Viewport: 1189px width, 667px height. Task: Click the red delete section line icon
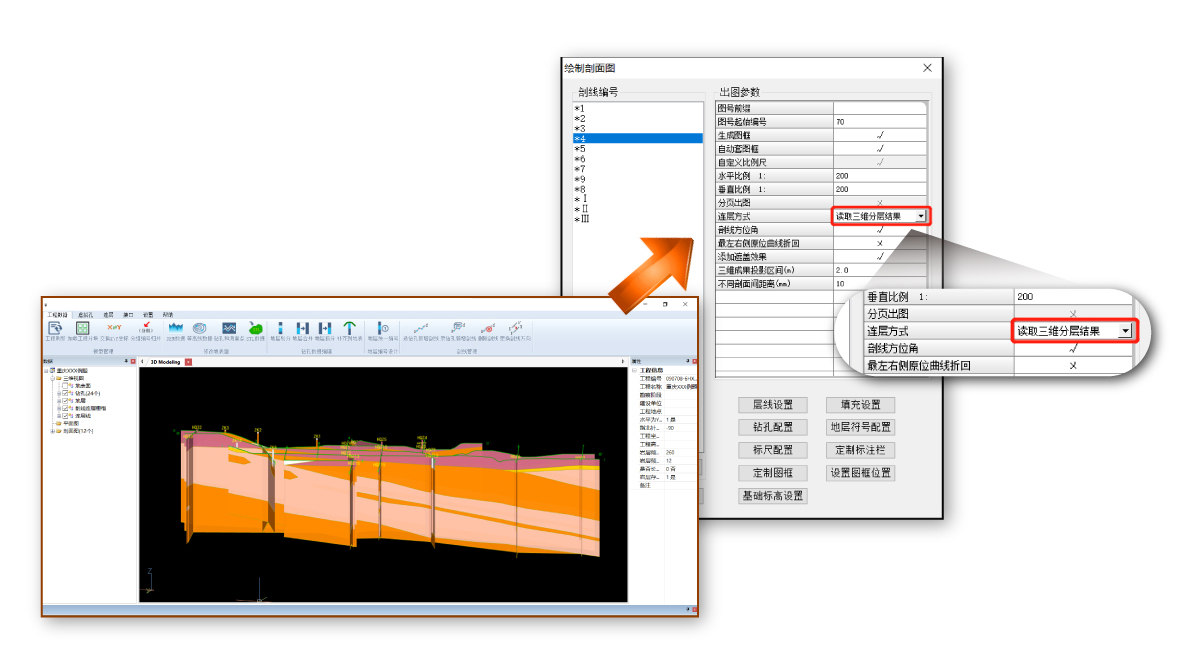[488, 328]
